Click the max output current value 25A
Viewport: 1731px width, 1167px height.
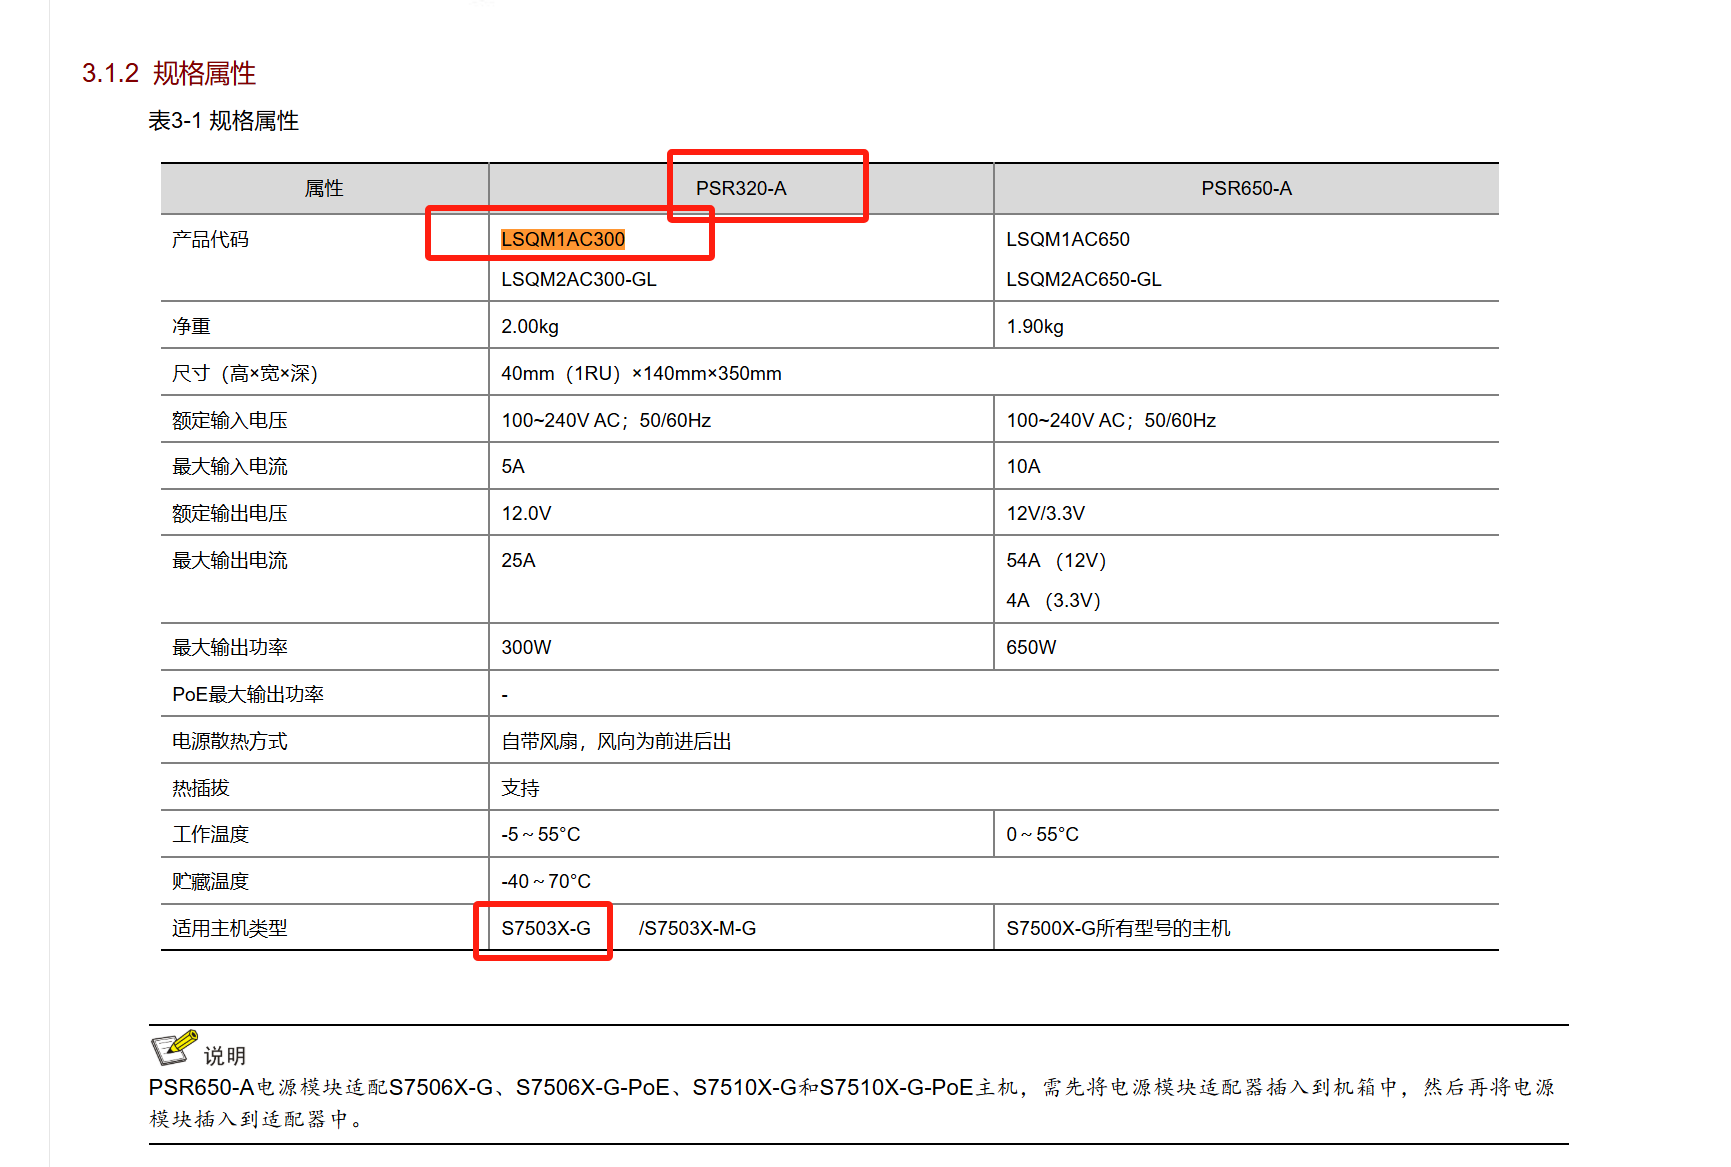518,560
